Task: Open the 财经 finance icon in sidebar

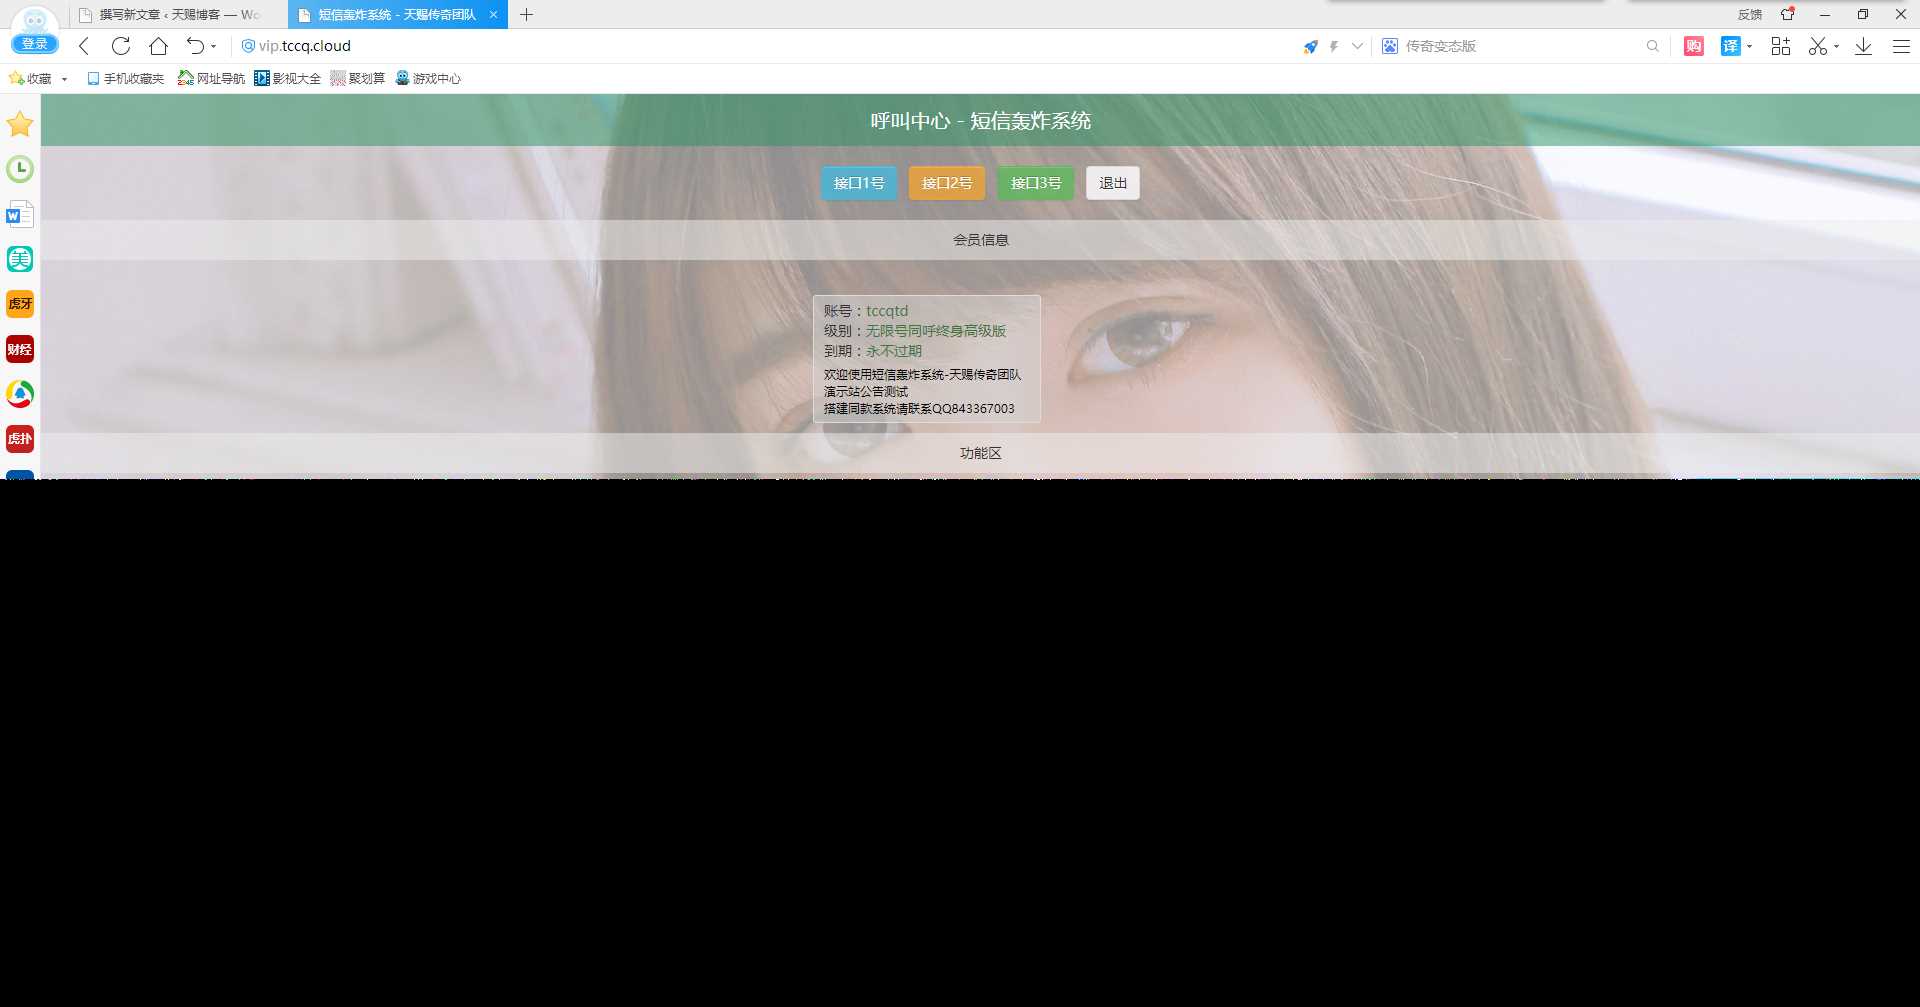Action: click(20, 348)
